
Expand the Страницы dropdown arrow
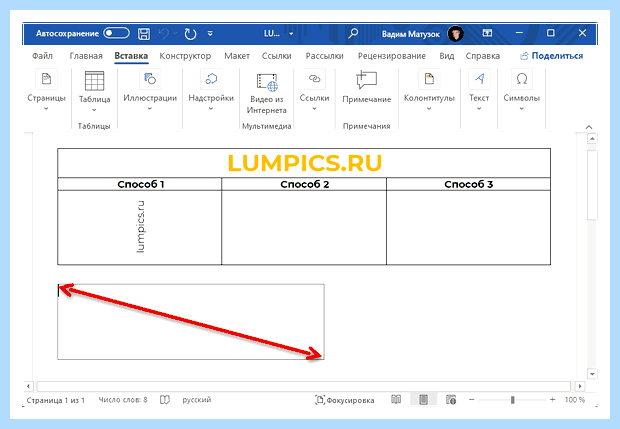46,108
